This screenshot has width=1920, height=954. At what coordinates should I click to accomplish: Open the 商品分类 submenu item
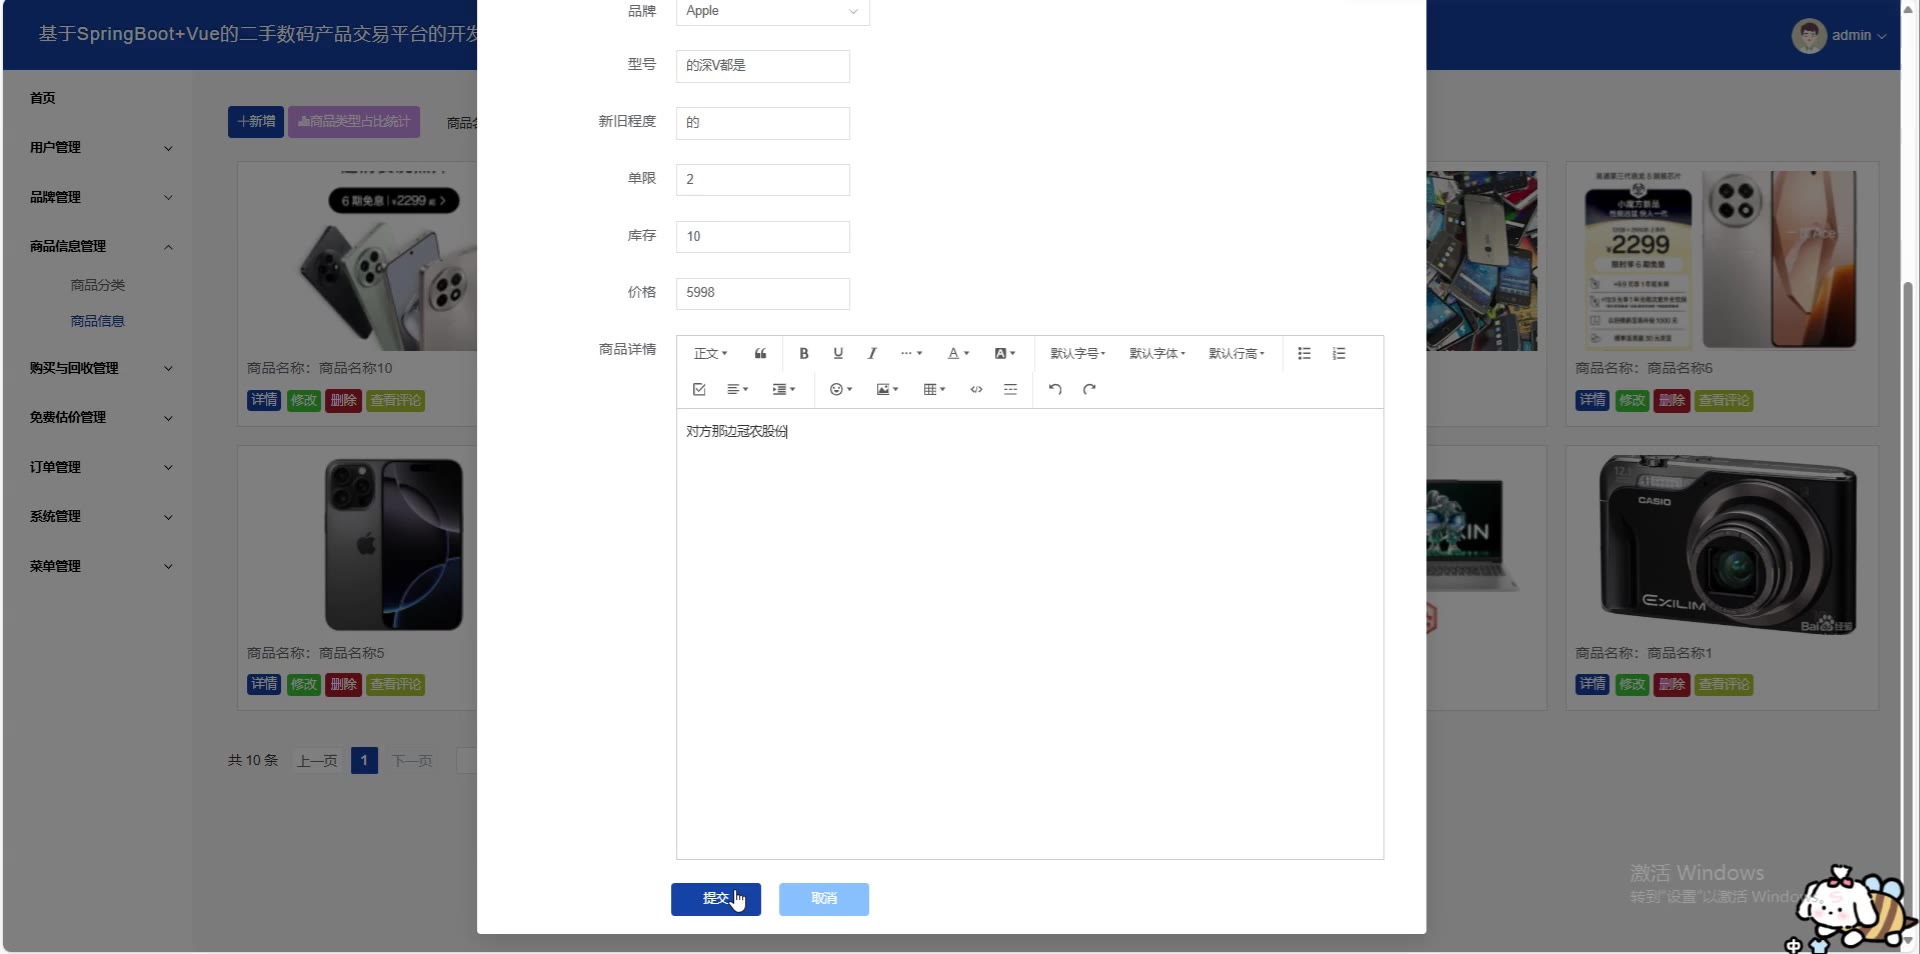(98, 286)
